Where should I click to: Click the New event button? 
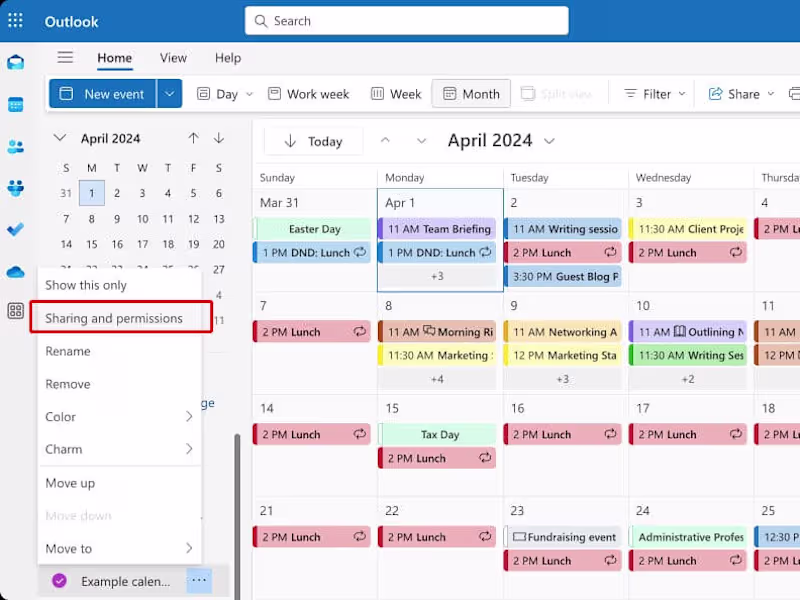coord(103,94)
